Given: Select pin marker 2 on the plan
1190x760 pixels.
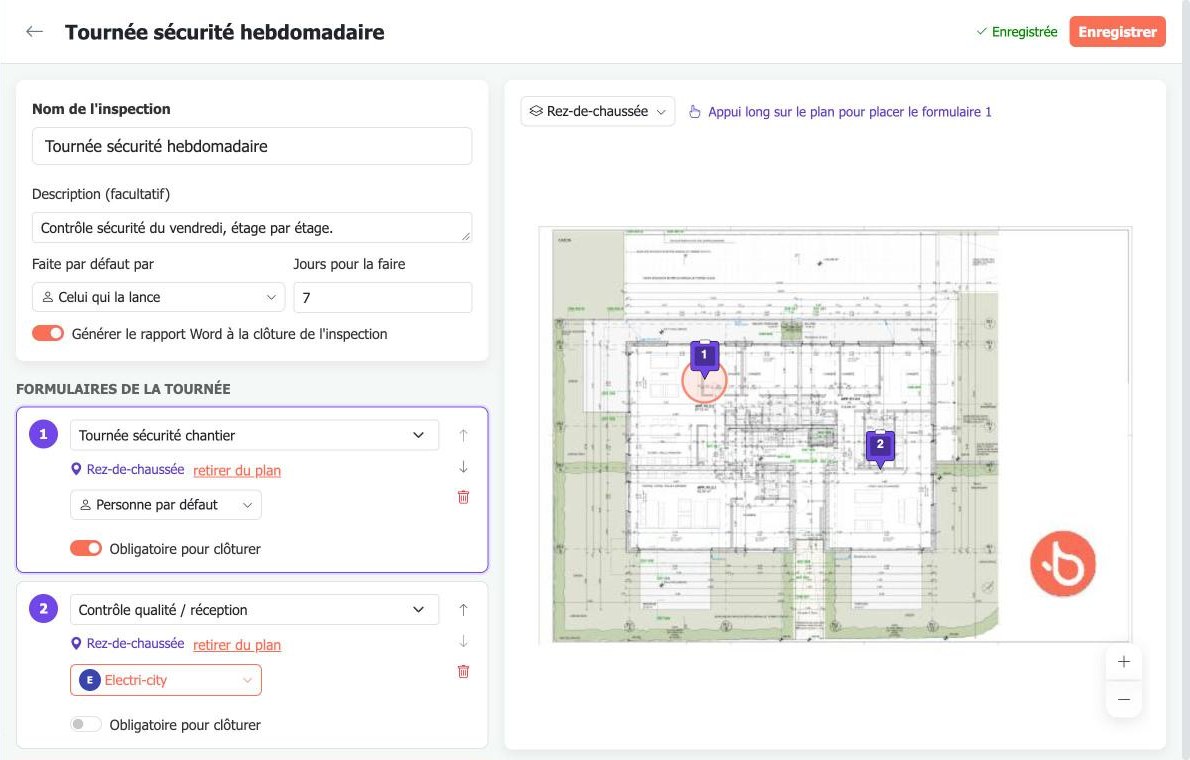Looking at the screenshot, I should [880, 447].
